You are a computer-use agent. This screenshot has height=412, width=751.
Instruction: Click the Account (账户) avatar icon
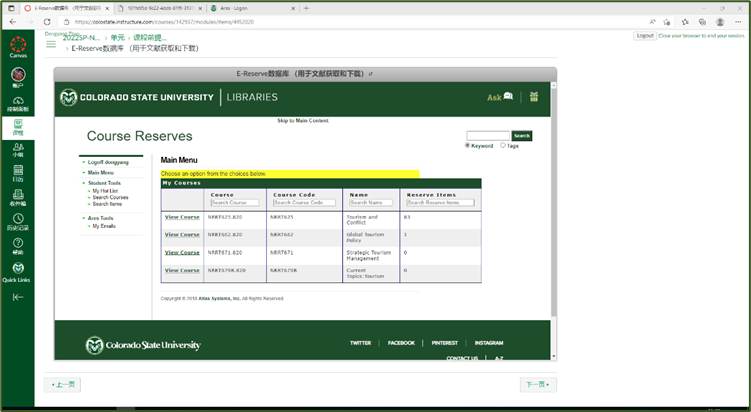18,74
